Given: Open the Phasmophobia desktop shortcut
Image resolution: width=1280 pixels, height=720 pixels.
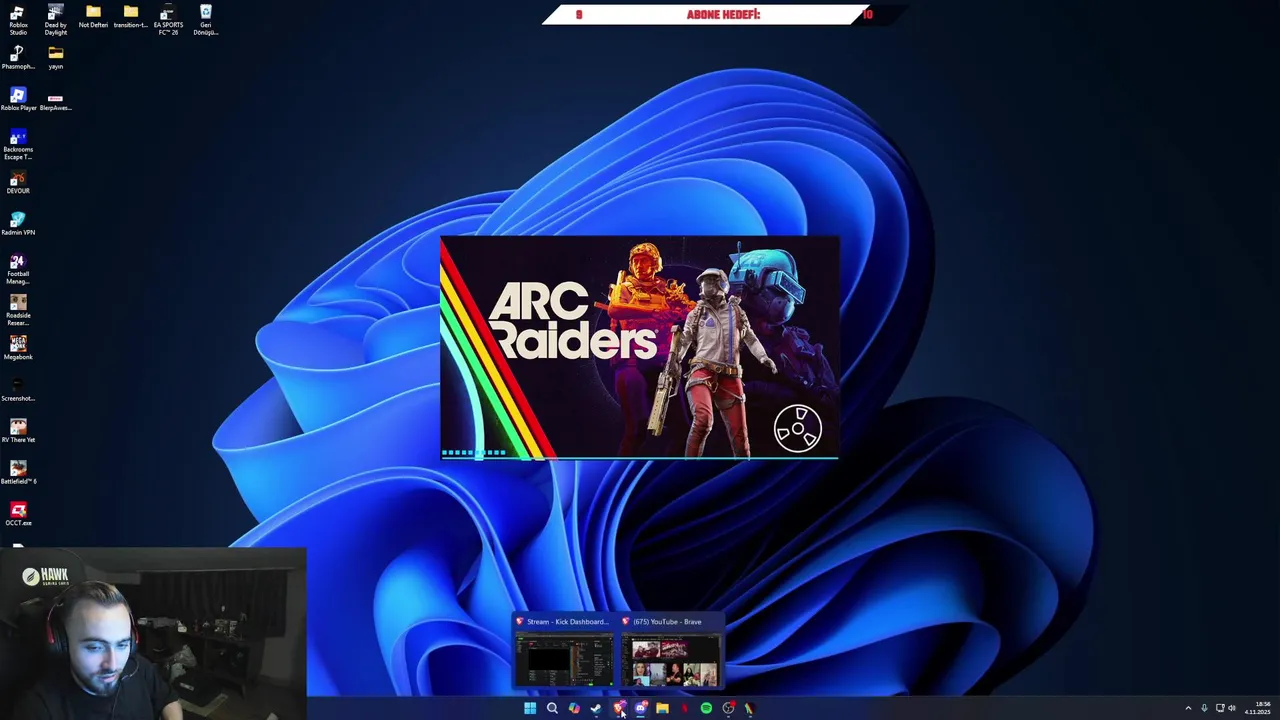Looking at the screenshot, I should coord(18,58).
